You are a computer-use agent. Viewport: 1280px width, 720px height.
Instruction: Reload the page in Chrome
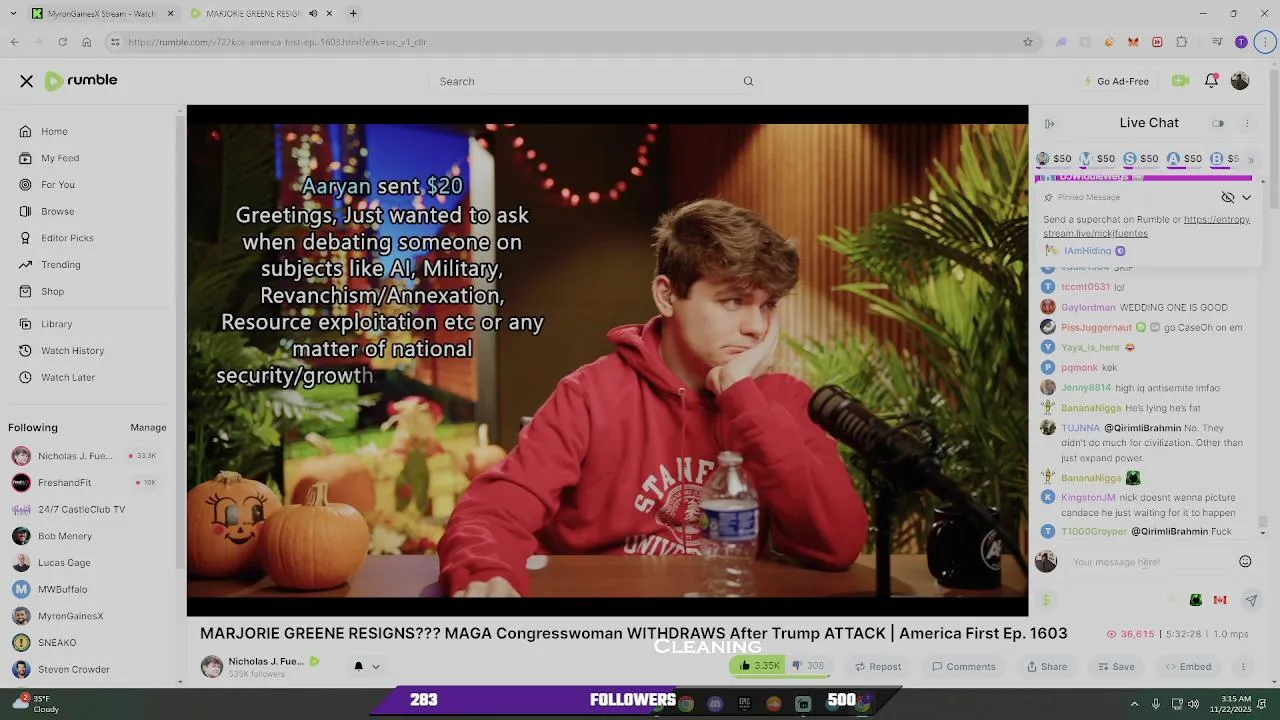[x=62, y=42]
